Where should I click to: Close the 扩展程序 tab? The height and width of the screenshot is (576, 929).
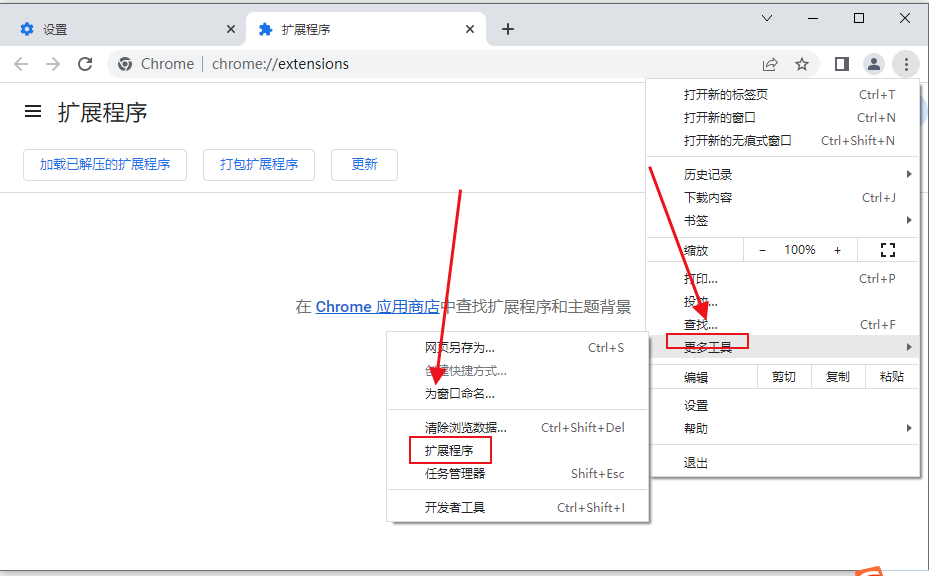point(470,29)
